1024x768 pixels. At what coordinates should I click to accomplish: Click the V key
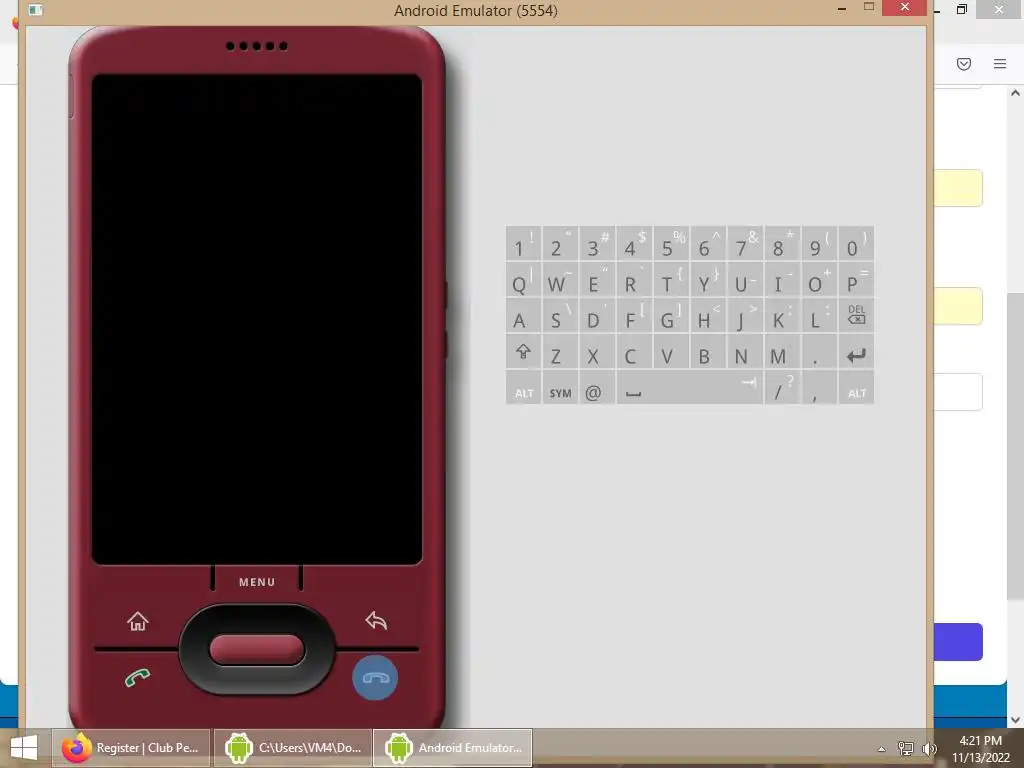pos(671,352)
